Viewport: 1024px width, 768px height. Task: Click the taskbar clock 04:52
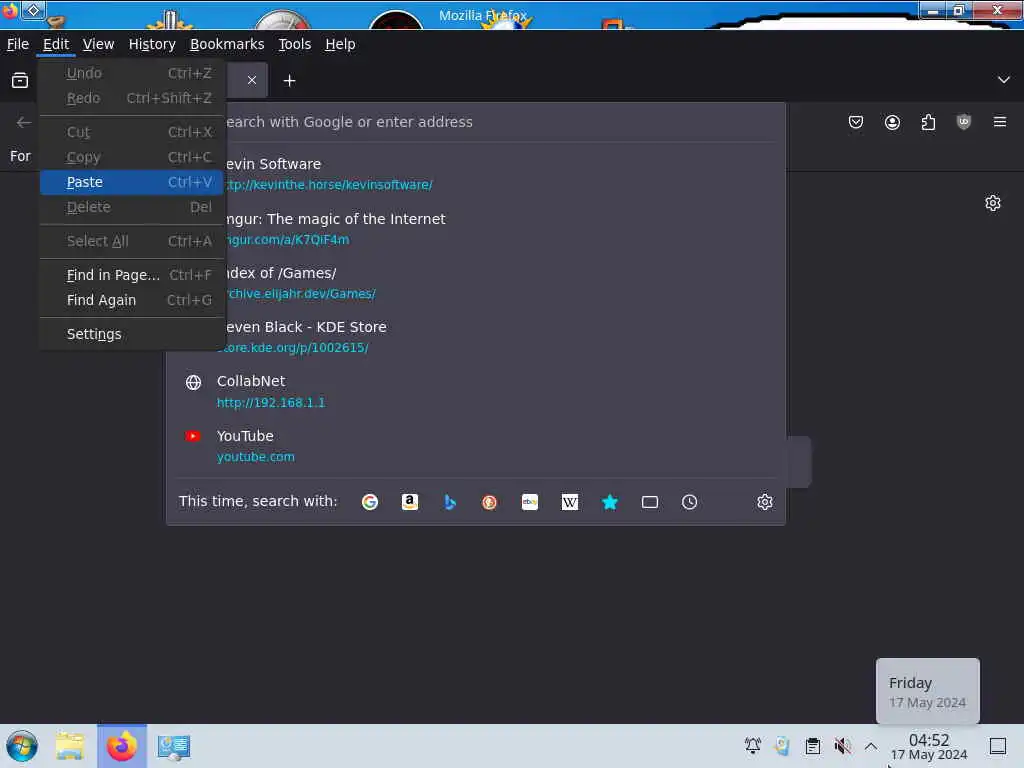[x=929, y=746]
